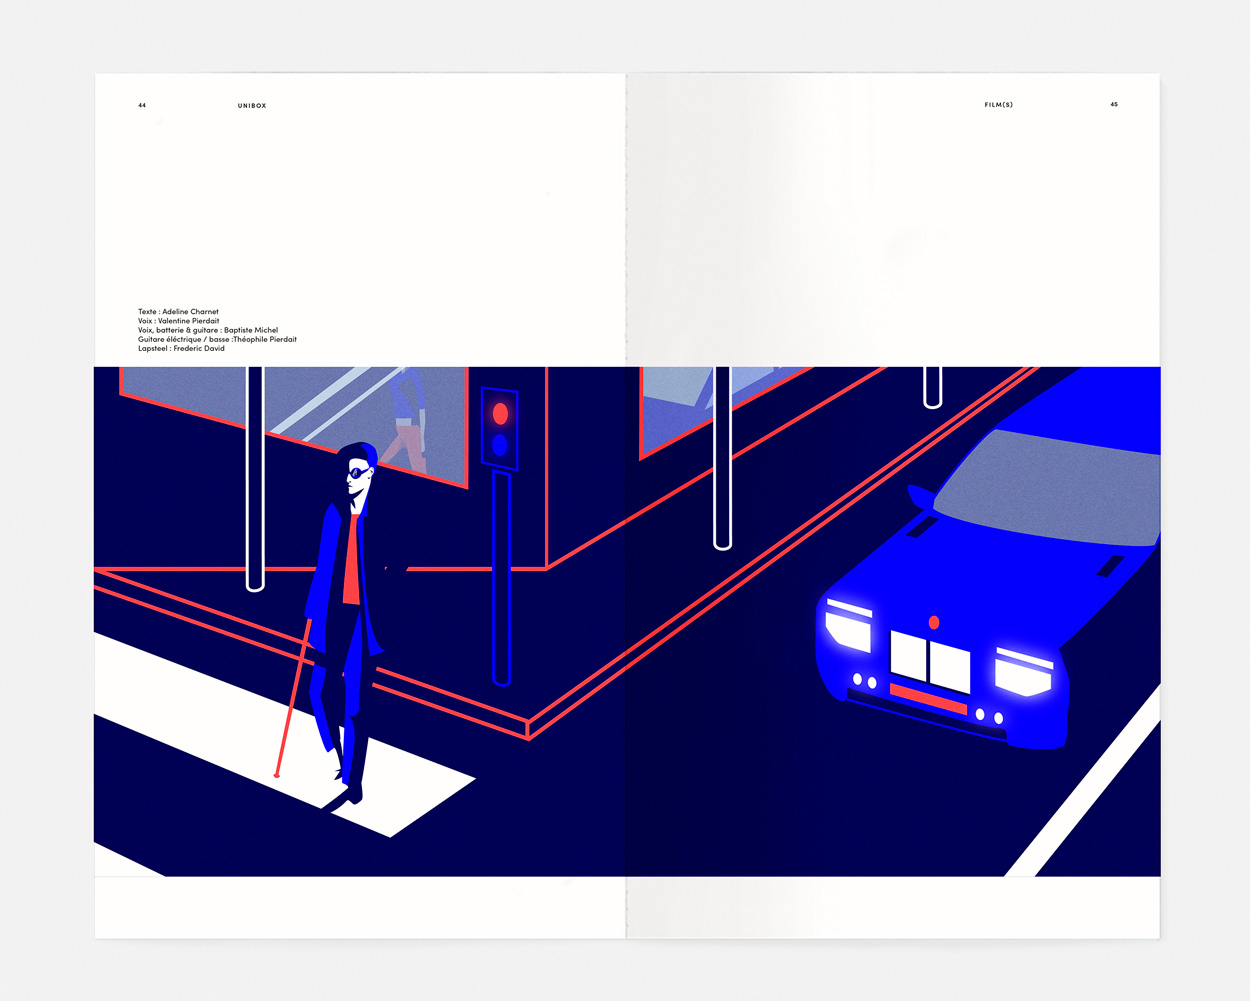Select the car's left glowing headlight
Viewport: 1250px width, 1001px height.
(850, 627)
